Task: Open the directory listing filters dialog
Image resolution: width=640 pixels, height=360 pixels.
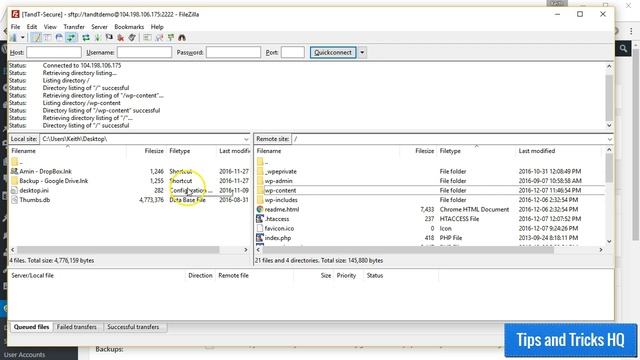Action: [147, 38]
